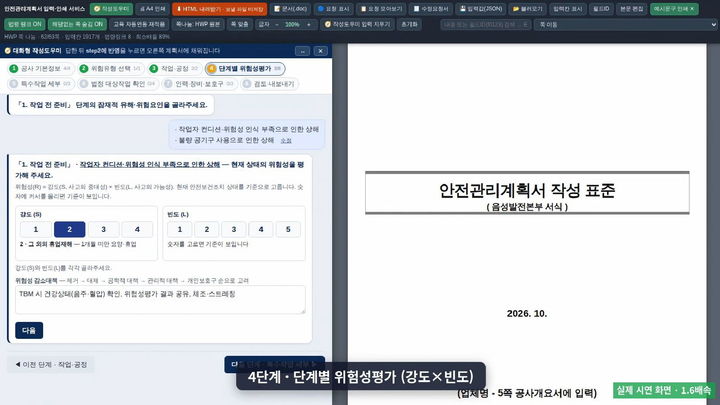The image size is (720, 405).
Task: Click the 다음 button below the mitigation text area
Action: point(29,330)
